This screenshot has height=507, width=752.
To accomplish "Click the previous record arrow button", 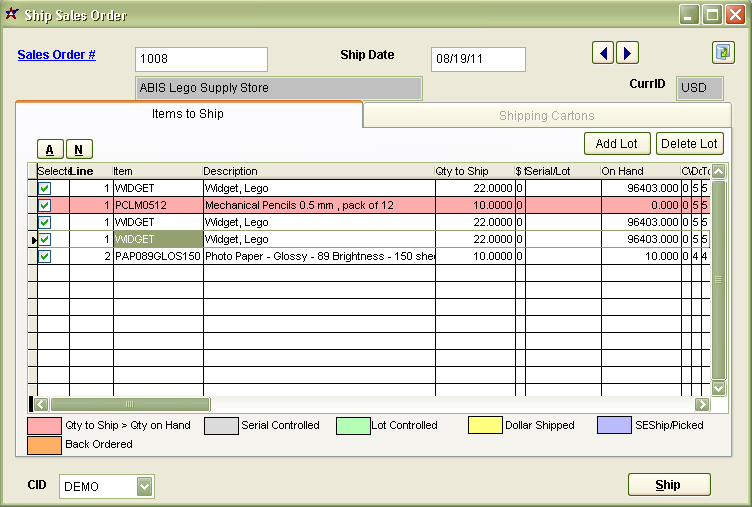I will coord(602,53).
